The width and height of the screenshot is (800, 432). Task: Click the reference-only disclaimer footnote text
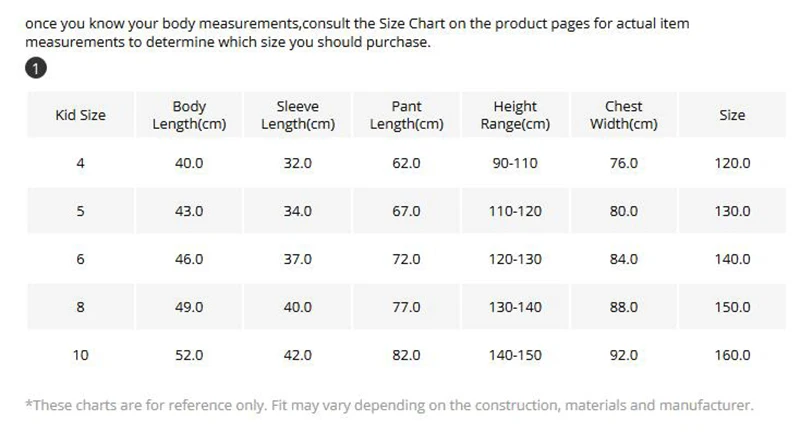click(389, 405)
